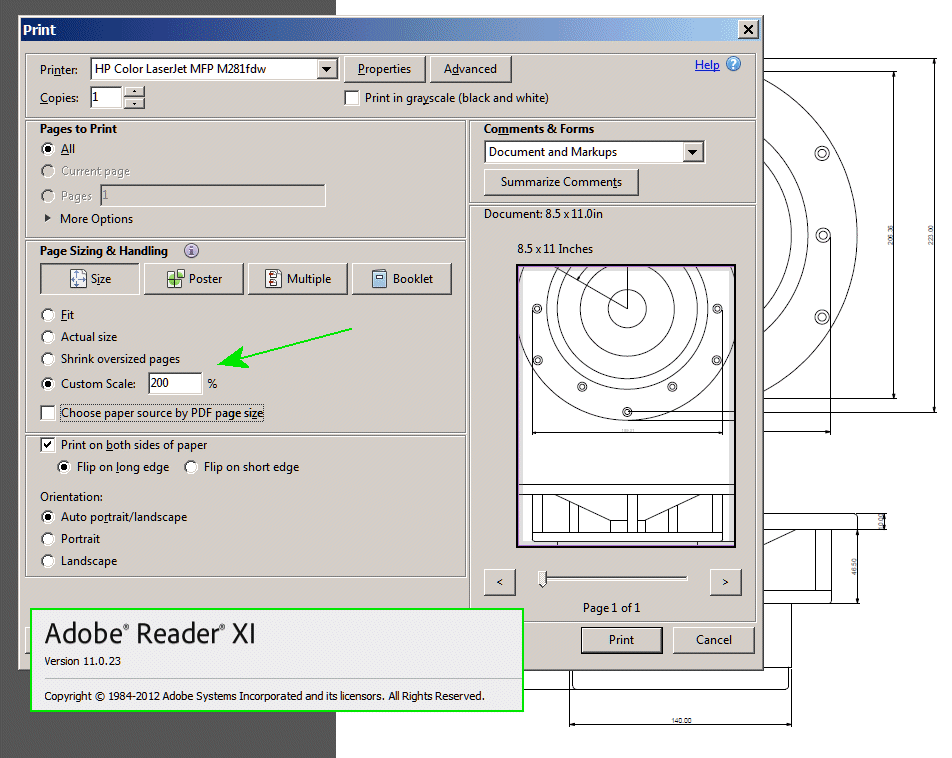Viewport: 952px width, 758px height.
Task: Select the Multiple pages per sheet button
Action: 298,279
